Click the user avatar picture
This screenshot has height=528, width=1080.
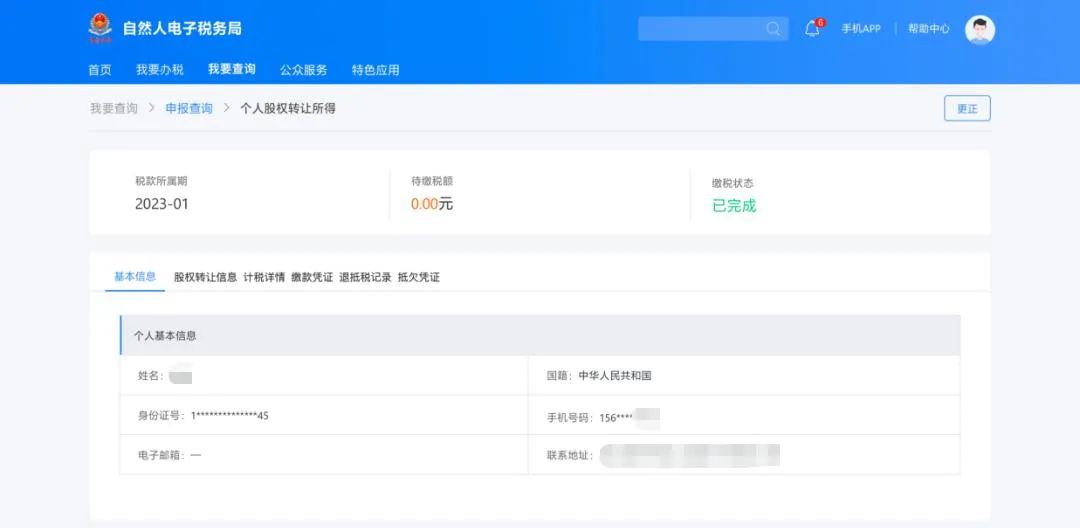click(979, 30)
